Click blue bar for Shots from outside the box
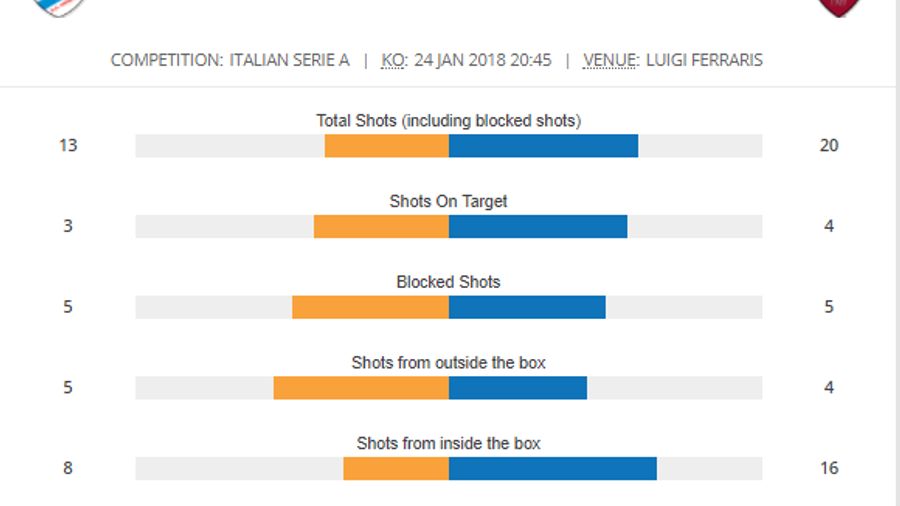The image size is (900, 506). tap(518, 388)
